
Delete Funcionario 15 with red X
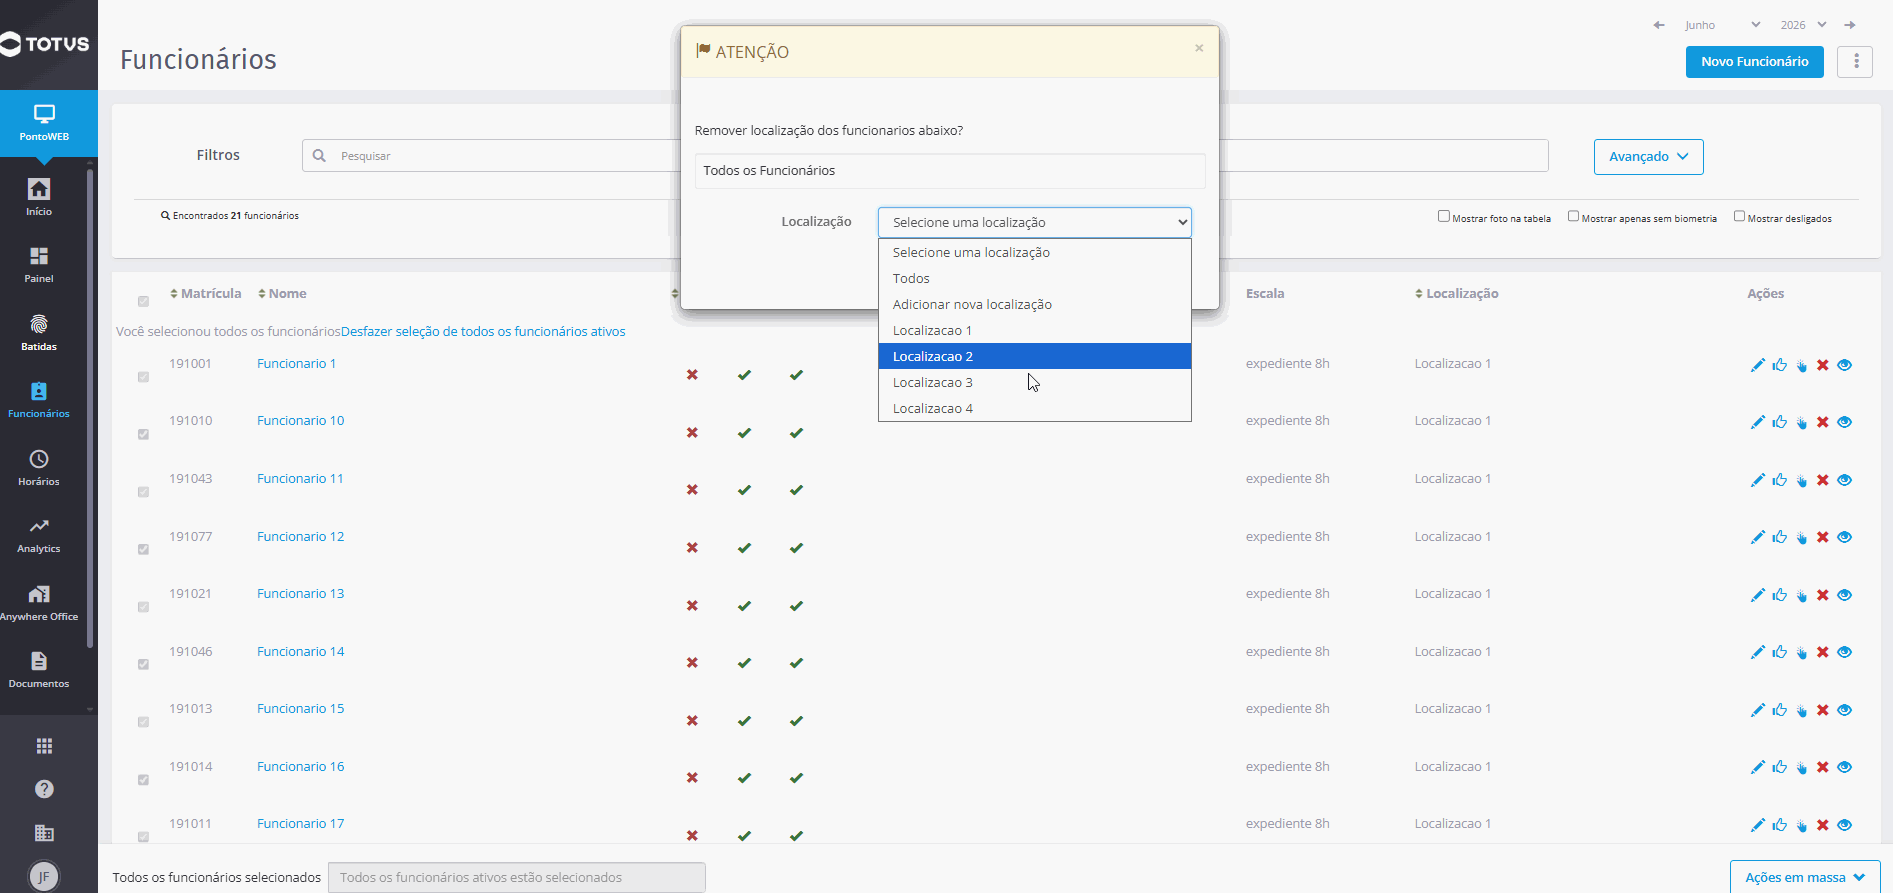point(1822,710)
